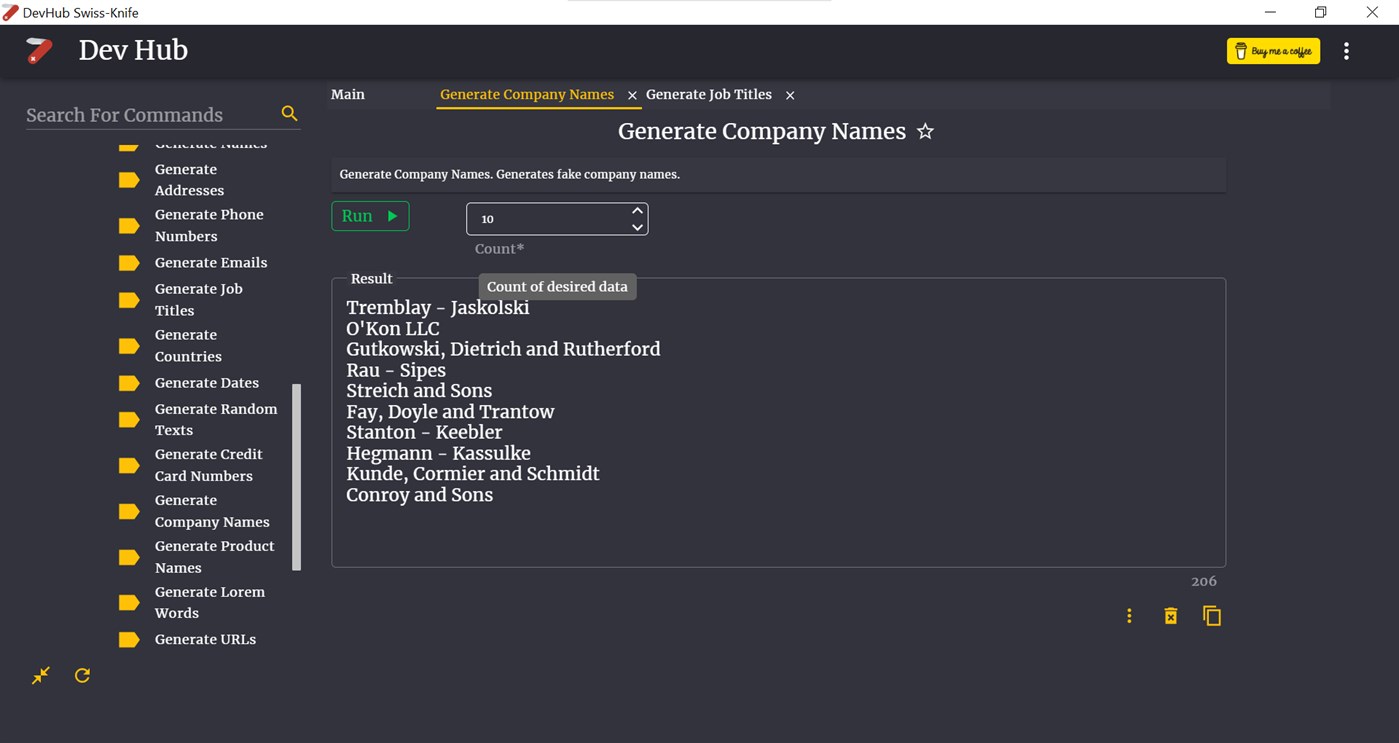Click the search magnifier icon
This screenshot has width=1399, height=743.
pyautogui.click(x=289, y=114)
